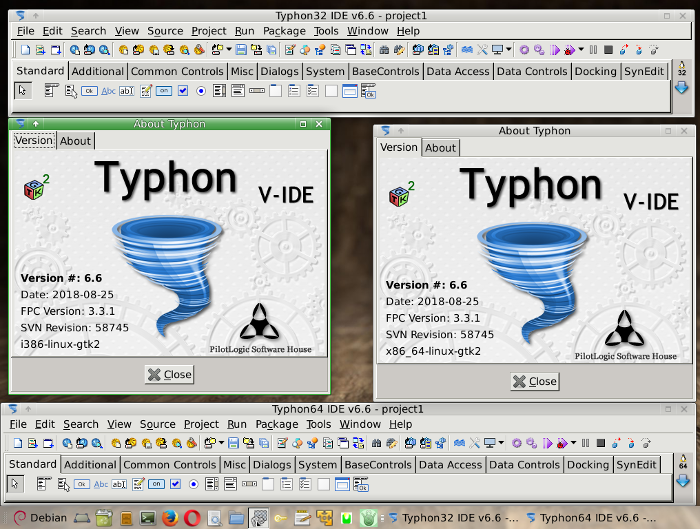
Task: Select TToggleBox component in Typhon64 palette
Action: click(156, 484)
